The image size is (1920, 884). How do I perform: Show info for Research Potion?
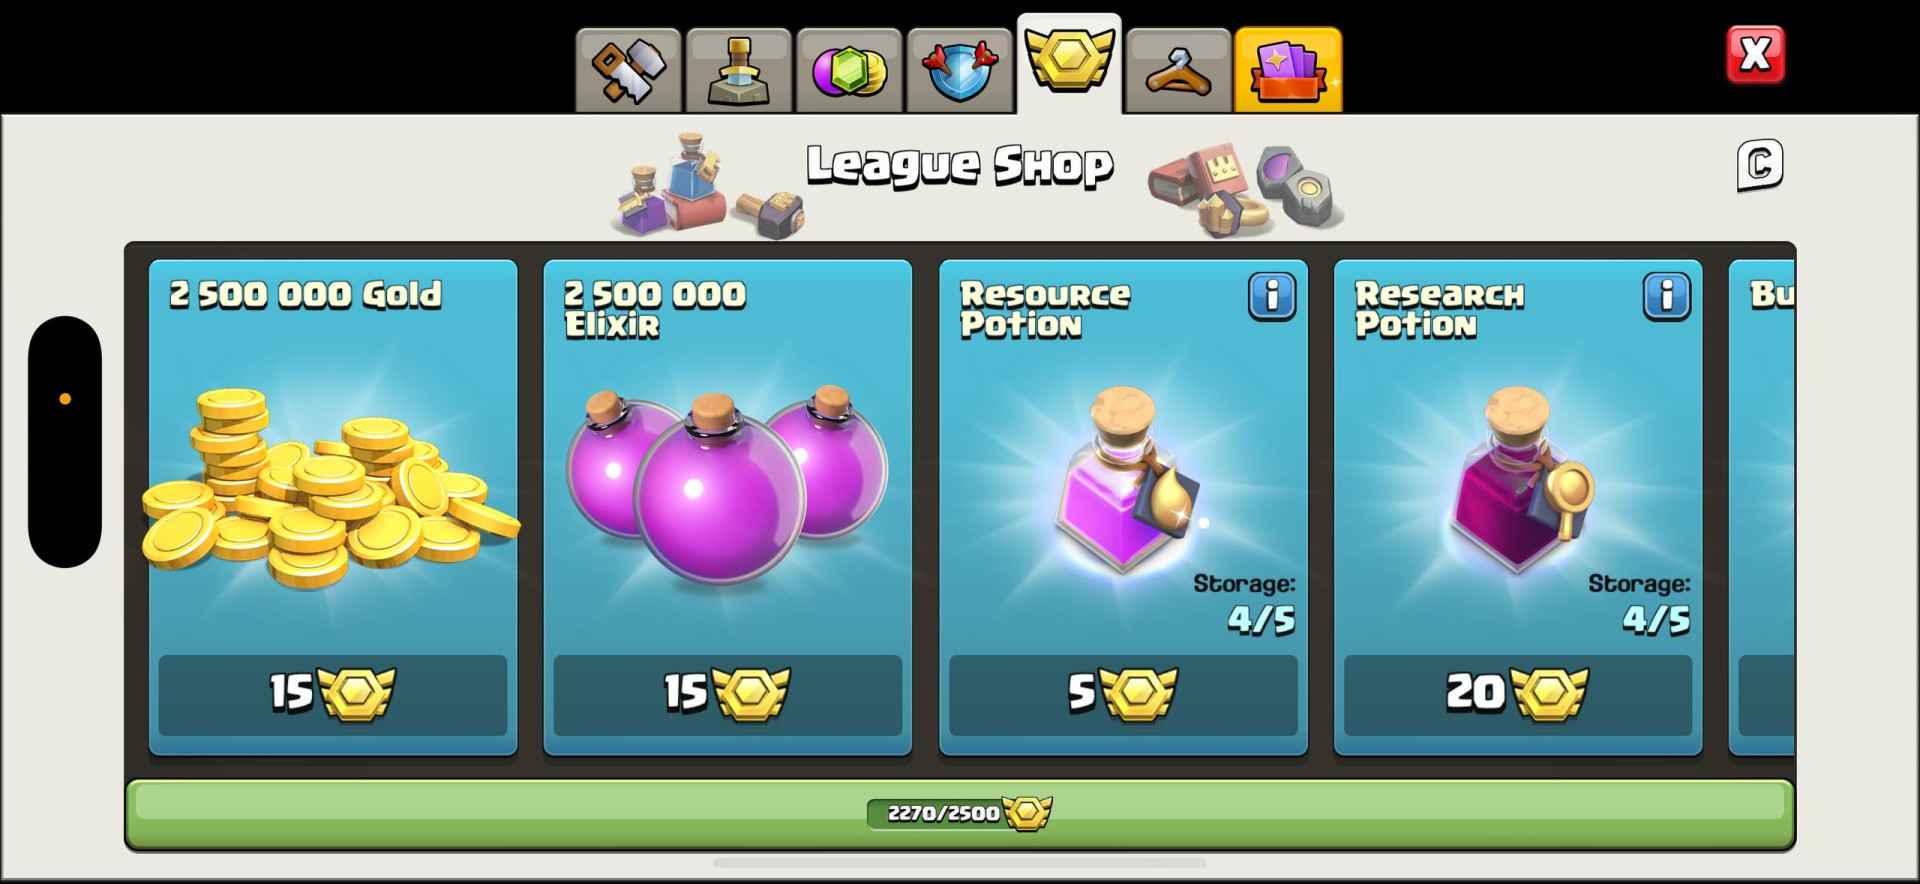point(1667,296)
